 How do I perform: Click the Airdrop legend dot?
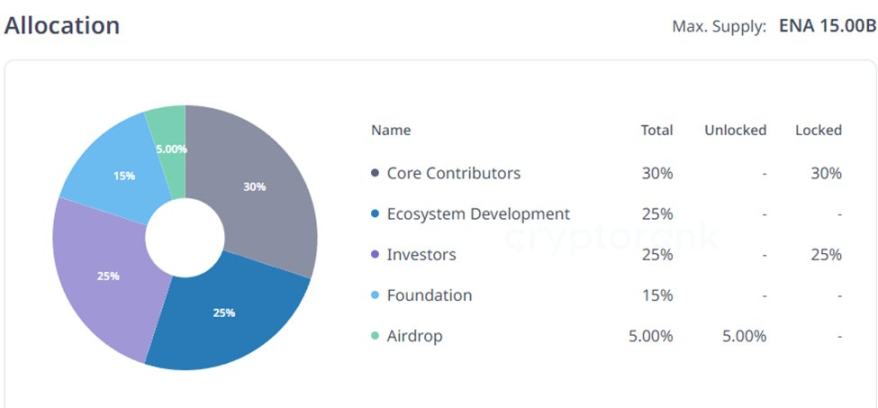(x=375, y=337)
